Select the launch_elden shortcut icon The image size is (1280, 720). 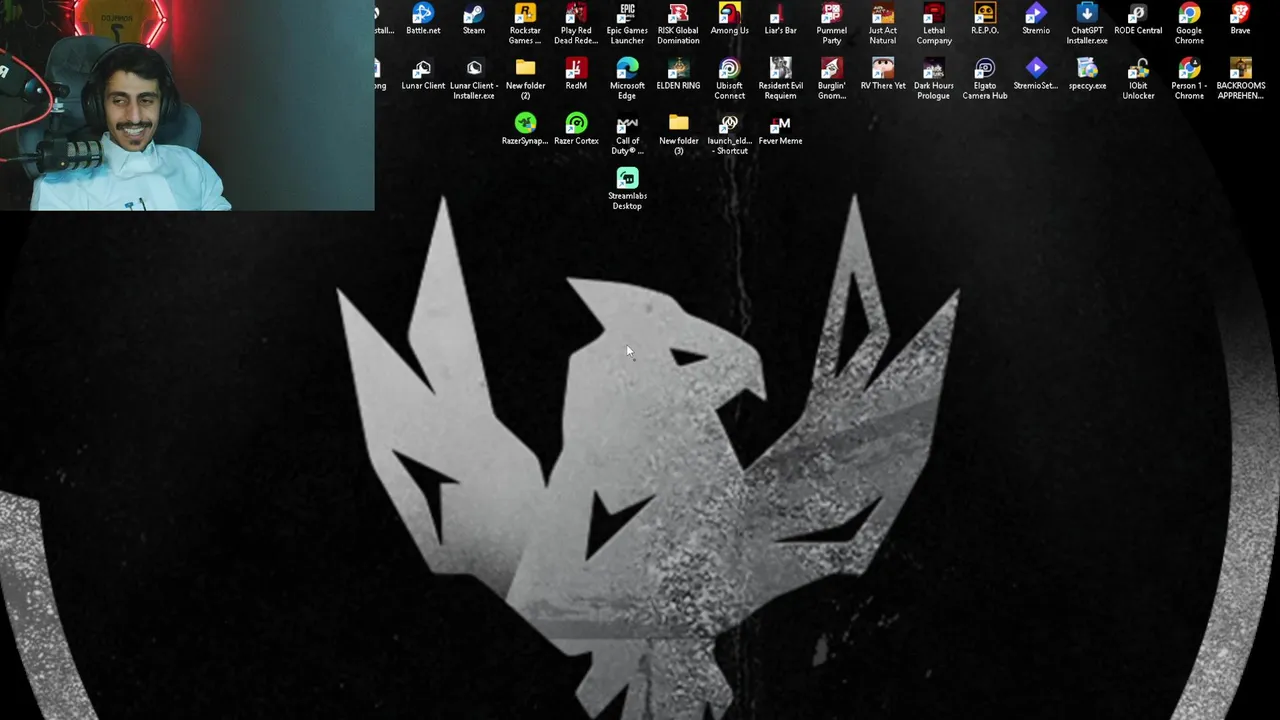tap(729, 134)
